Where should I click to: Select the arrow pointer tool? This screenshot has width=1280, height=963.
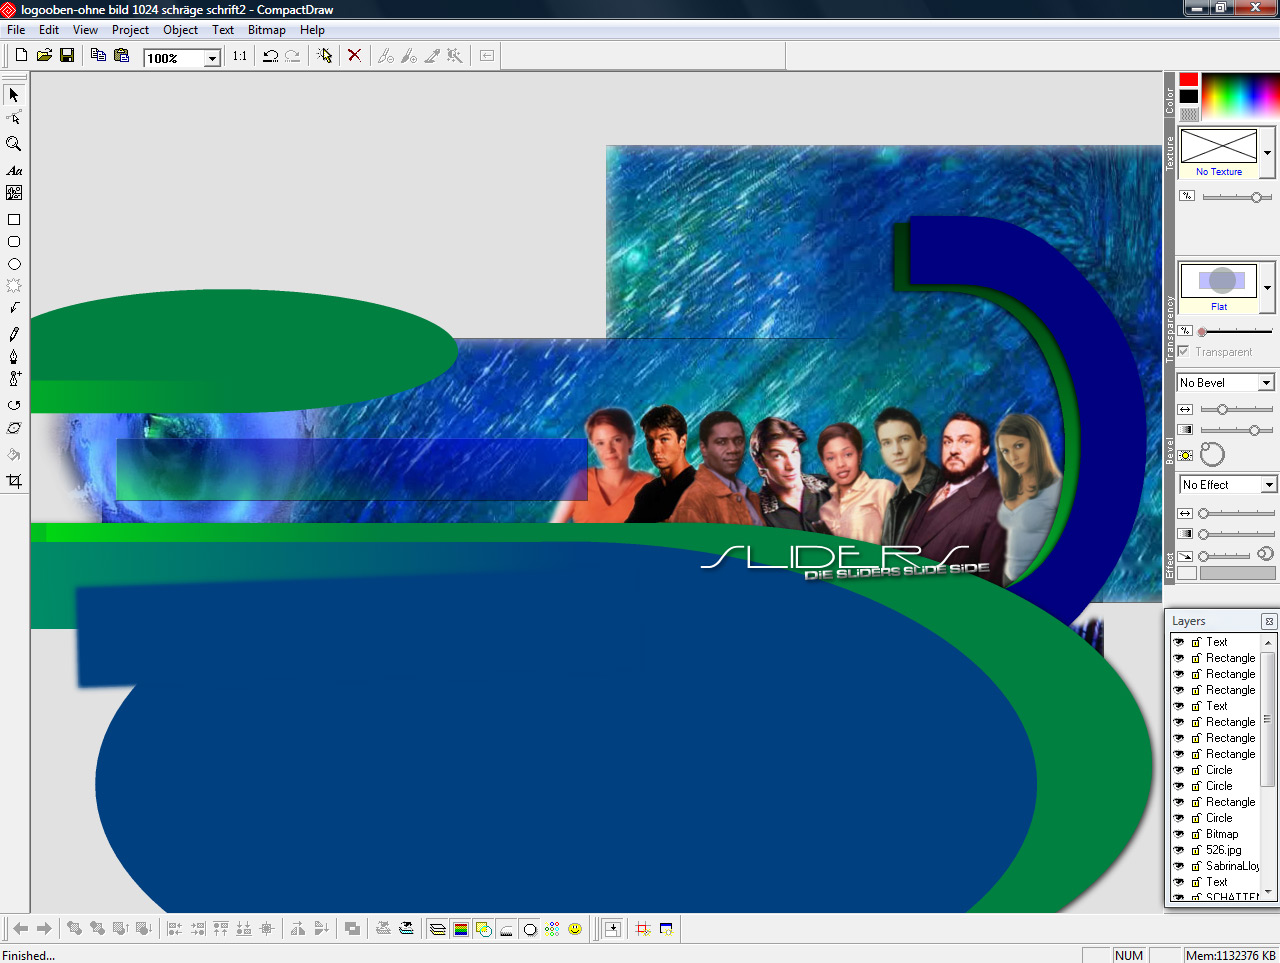click(x=14, y=95)
